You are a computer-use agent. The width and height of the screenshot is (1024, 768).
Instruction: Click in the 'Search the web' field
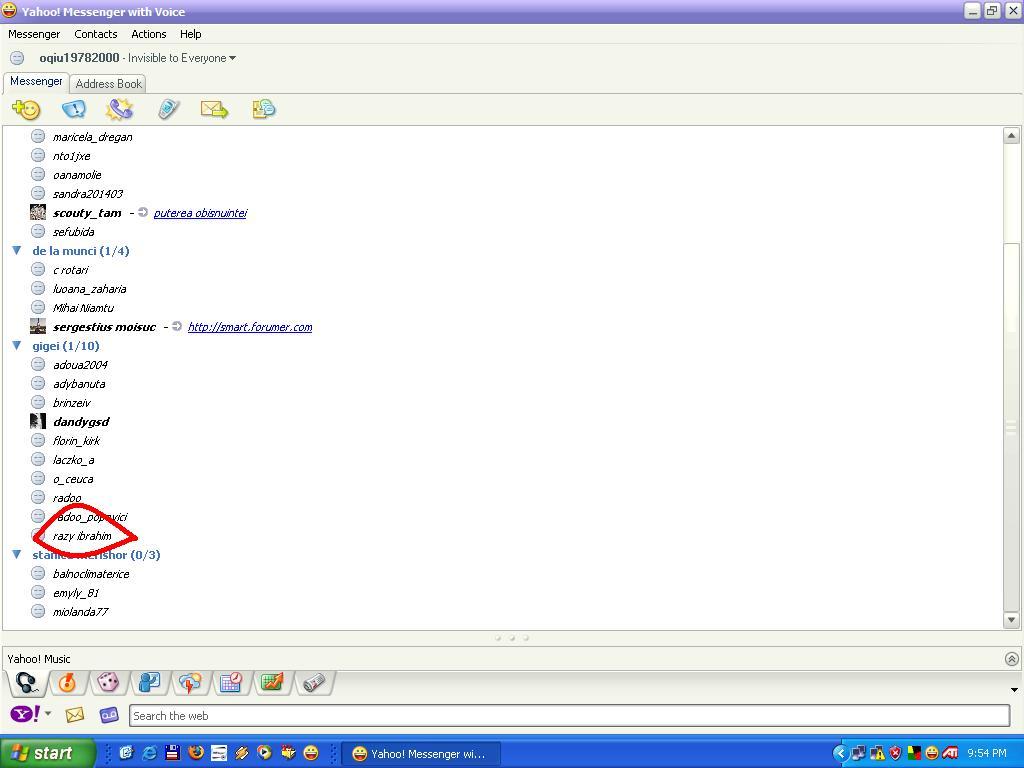point(569,716)
